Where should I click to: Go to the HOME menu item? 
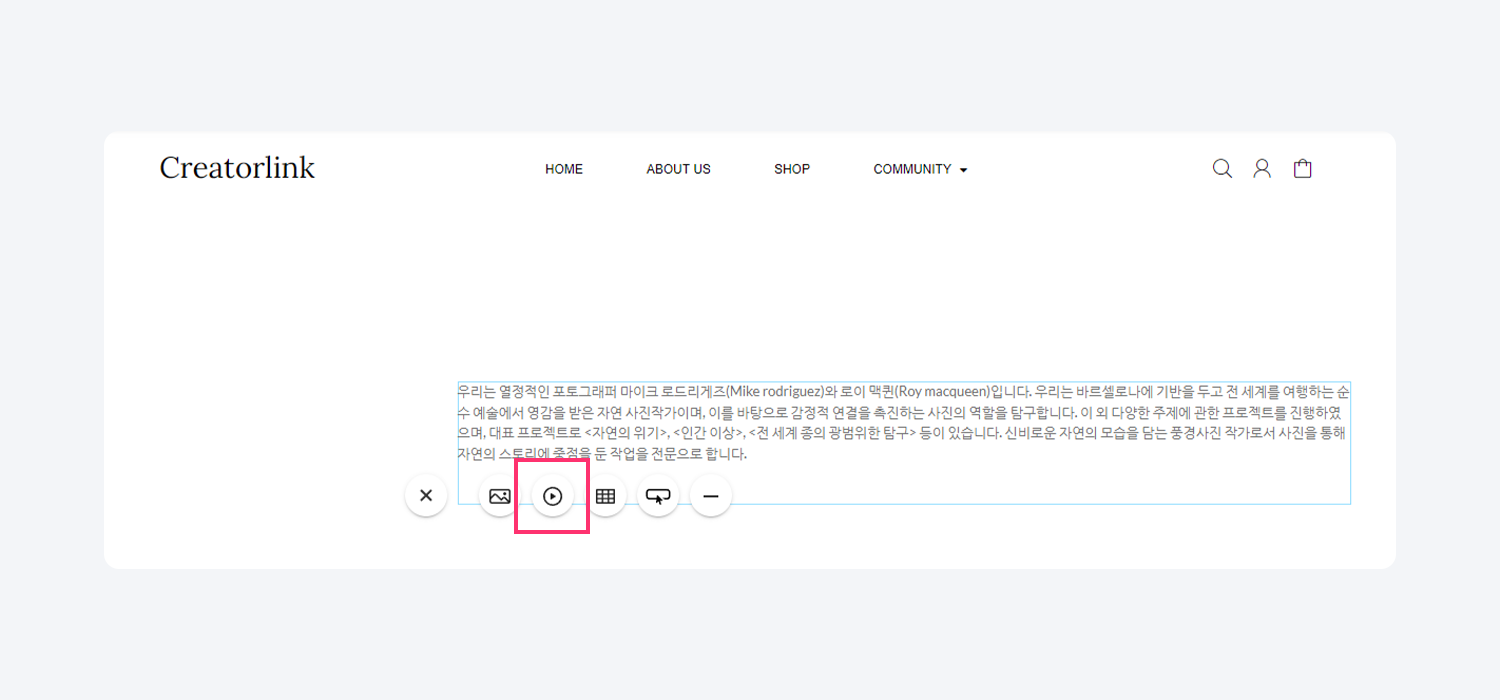pyautogui.click(x=564, y=169)
